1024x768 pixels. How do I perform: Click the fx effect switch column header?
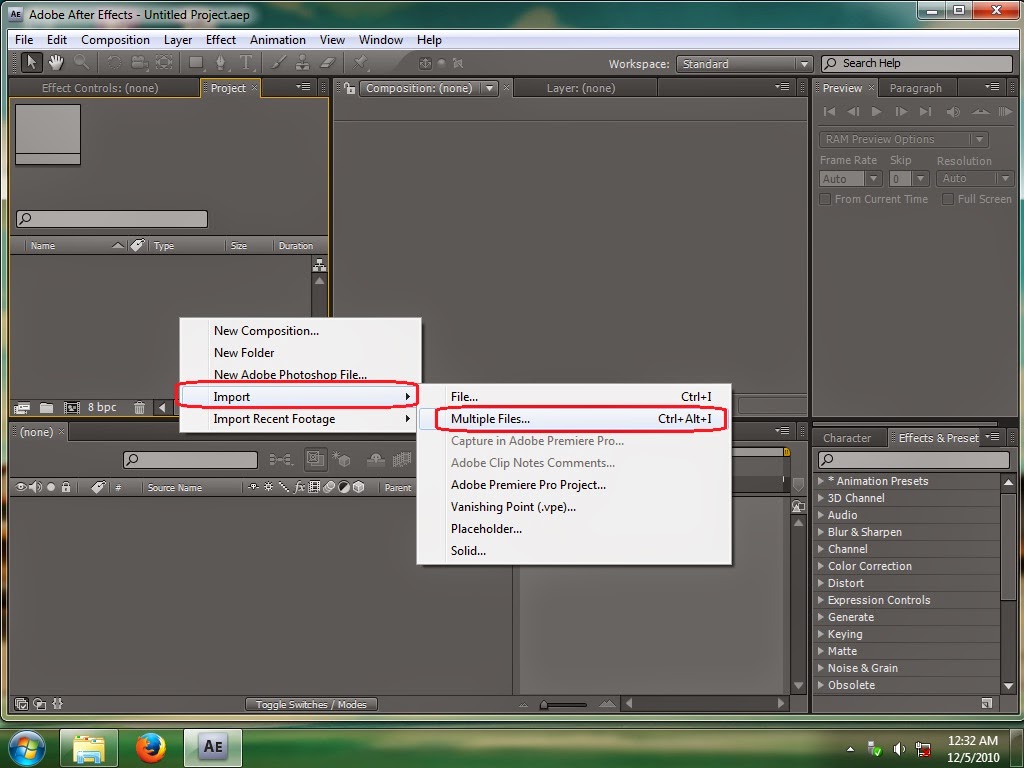click(x=299, y=487)
